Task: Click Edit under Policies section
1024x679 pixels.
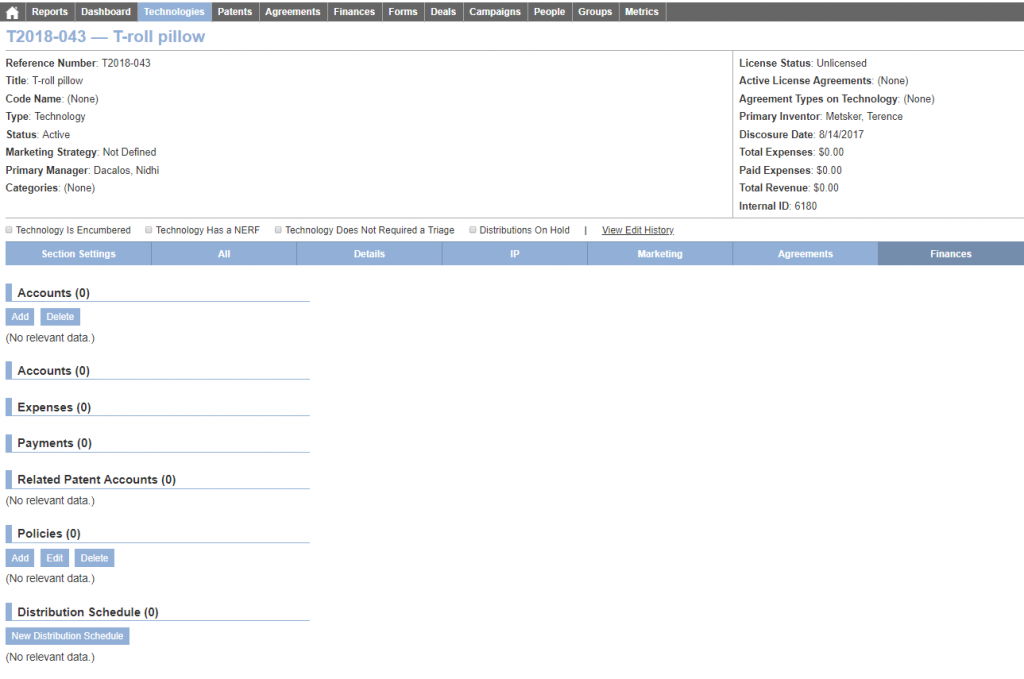Action: pyautogui.click(x=55, y=558)
